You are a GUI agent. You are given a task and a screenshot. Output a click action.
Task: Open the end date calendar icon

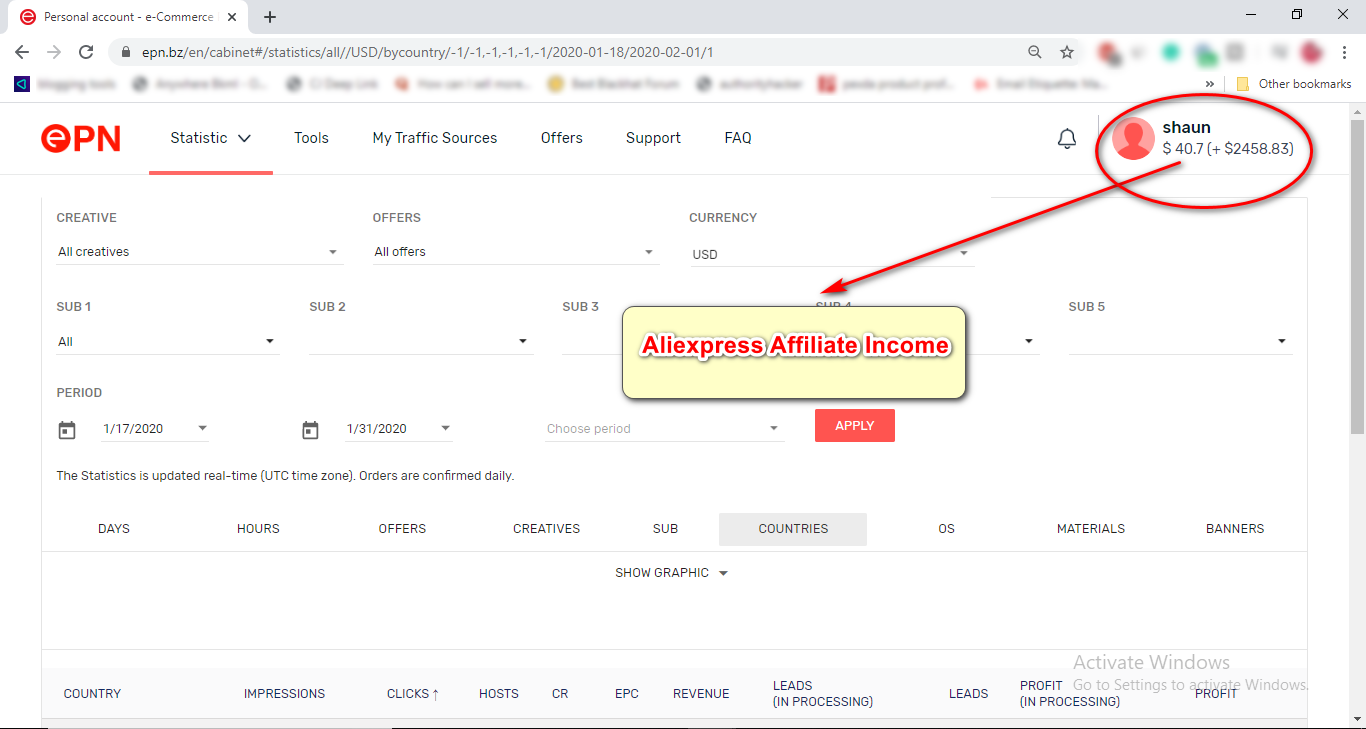pyautogui.click(x=310, y=430)
